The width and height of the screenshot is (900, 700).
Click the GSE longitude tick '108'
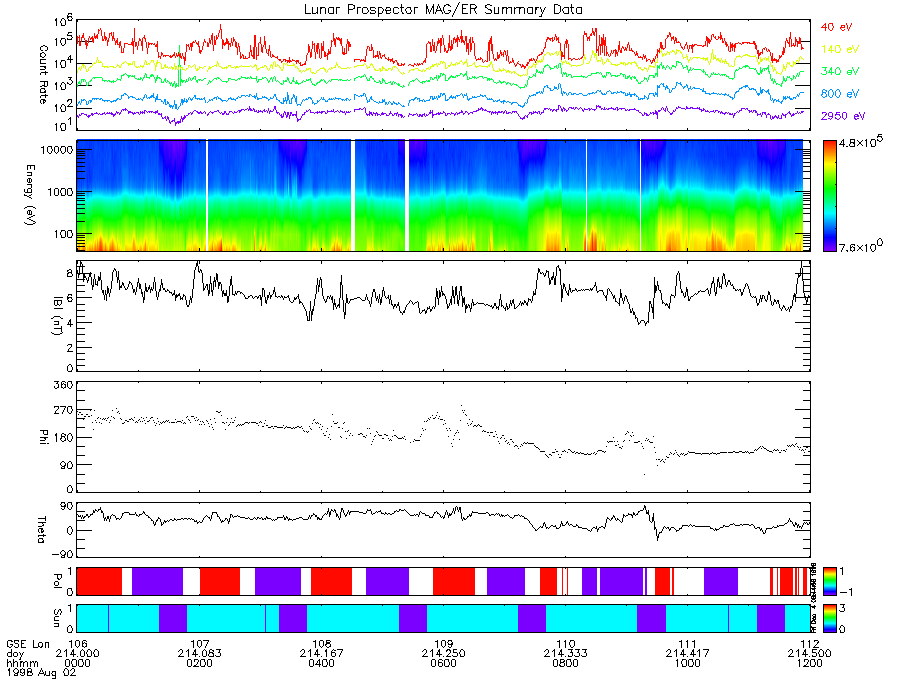321,644
